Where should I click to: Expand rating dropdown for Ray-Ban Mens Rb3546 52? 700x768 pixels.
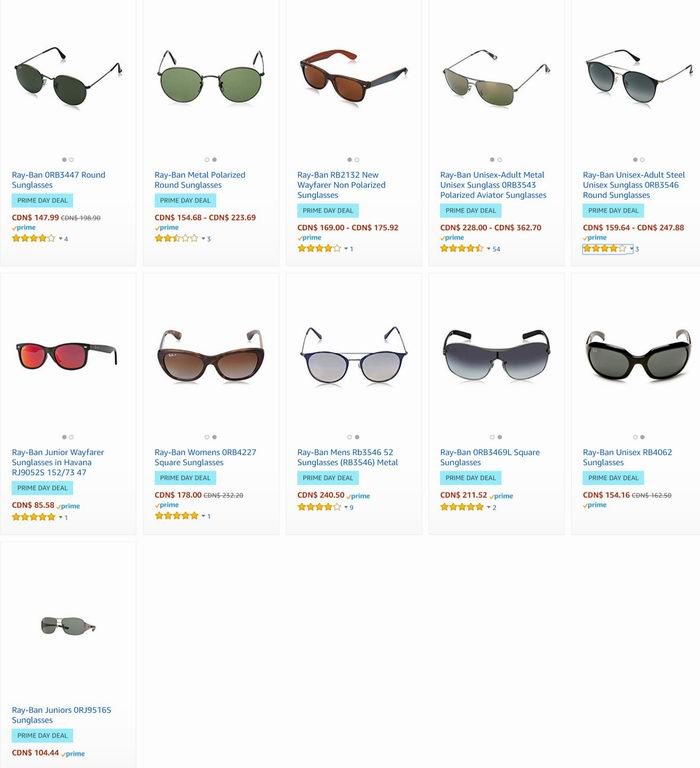click(x=344, y=508)
